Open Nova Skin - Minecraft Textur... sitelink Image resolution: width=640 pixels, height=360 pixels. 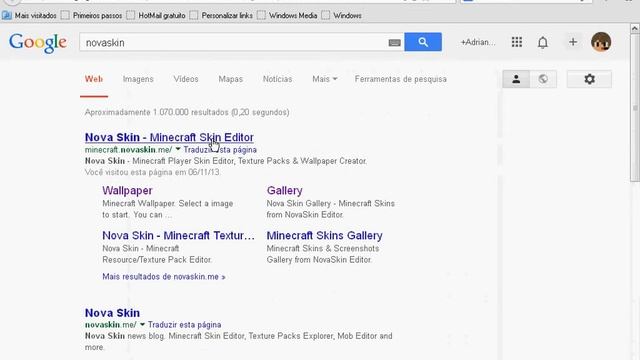[178, 236]
